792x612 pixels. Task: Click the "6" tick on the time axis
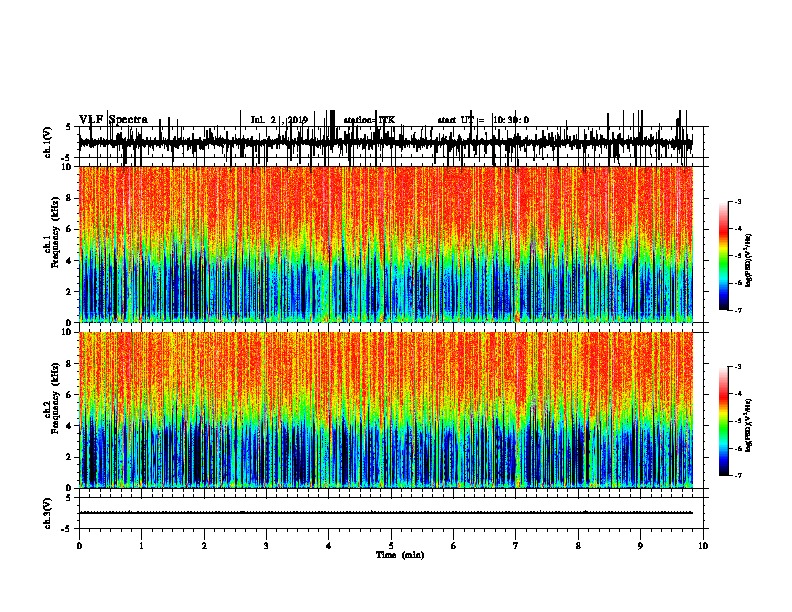(x=454, y=546)
